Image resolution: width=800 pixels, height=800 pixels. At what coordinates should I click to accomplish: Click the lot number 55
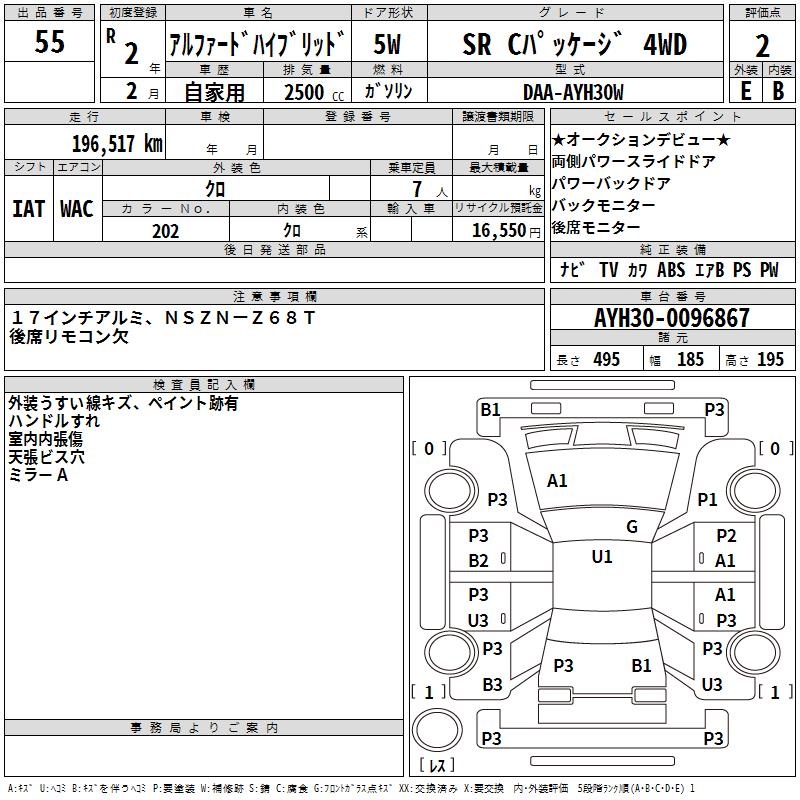[50, 42]
